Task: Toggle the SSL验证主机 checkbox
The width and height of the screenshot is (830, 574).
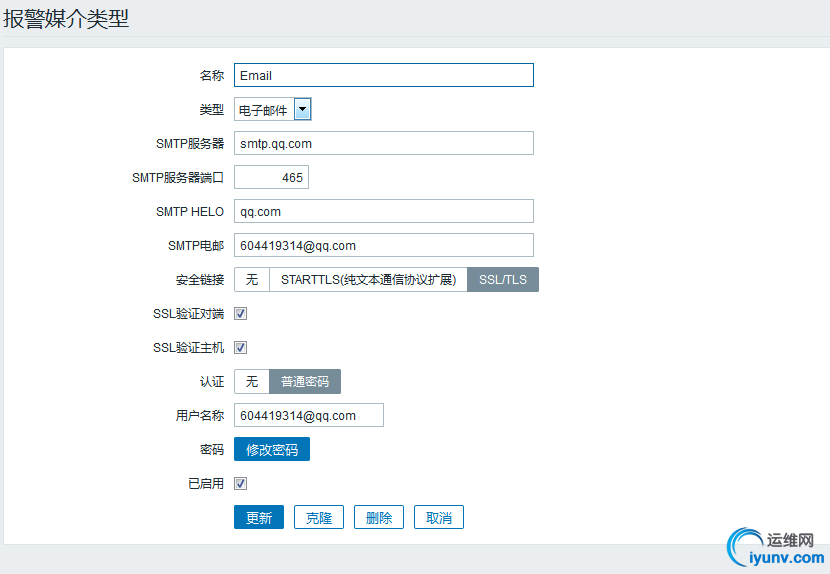Action: (240, 347)
